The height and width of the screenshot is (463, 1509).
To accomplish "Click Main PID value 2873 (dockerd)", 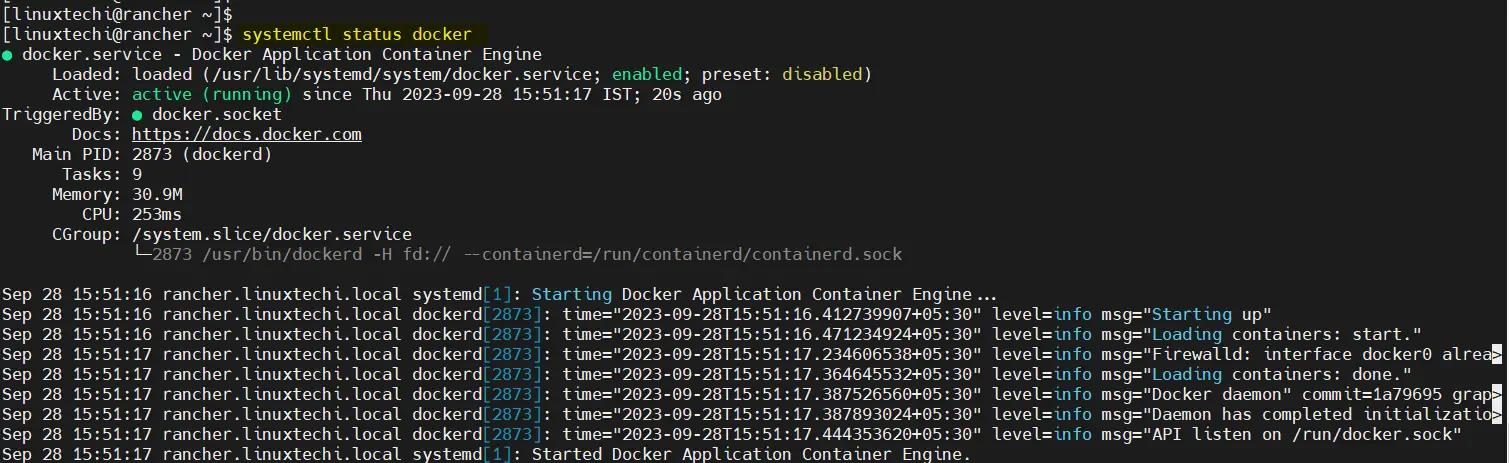I will click(202, 154).
